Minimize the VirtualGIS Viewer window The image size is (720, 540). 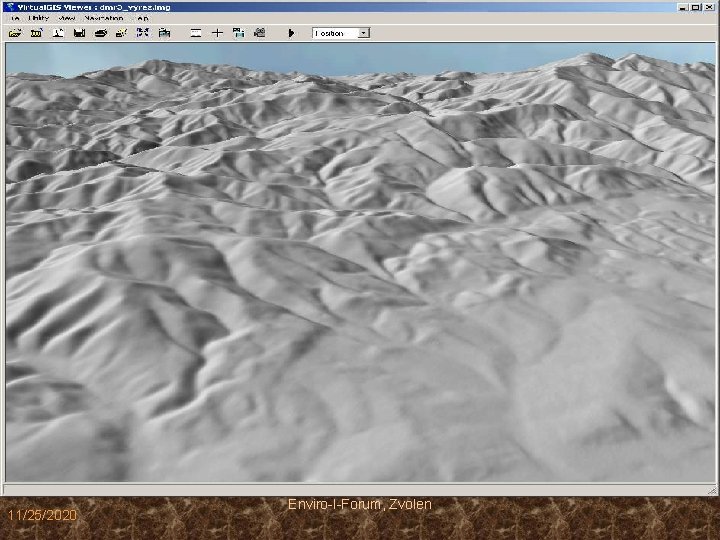click(684, 7)
